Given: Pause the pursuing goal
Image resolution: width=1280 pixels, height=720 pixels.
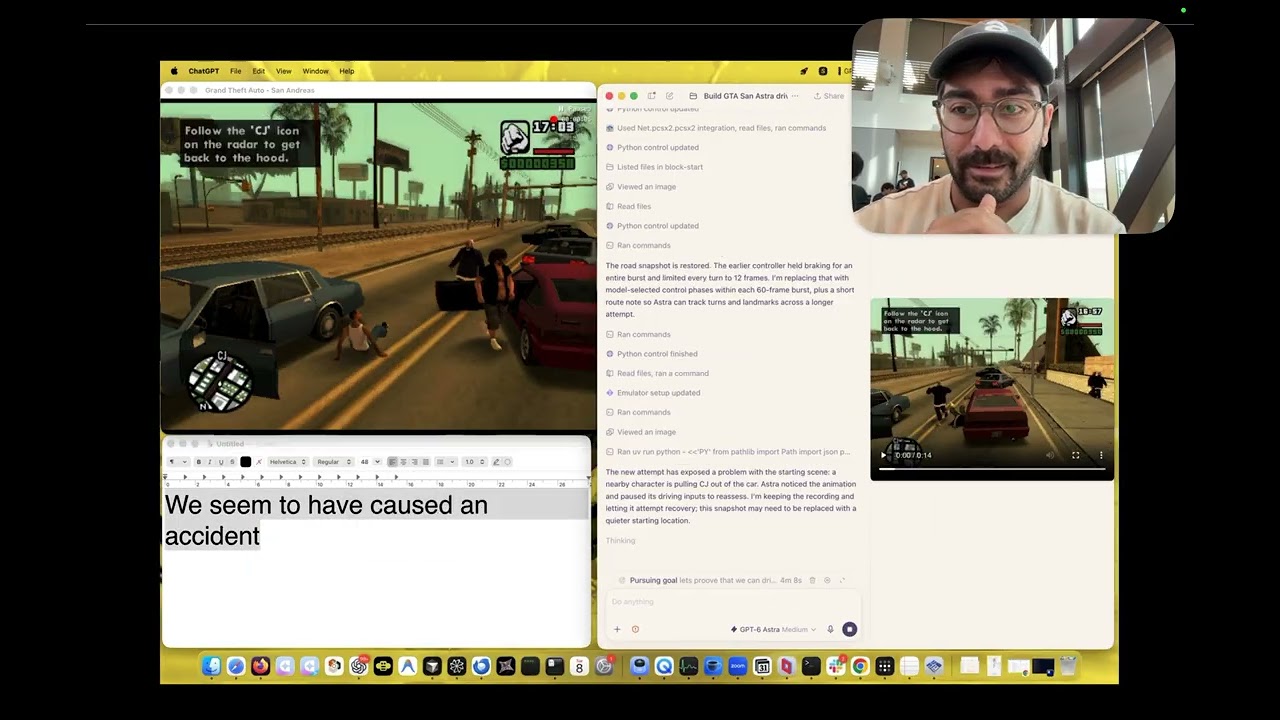Looking at the screenshot, I should point(827,581).
